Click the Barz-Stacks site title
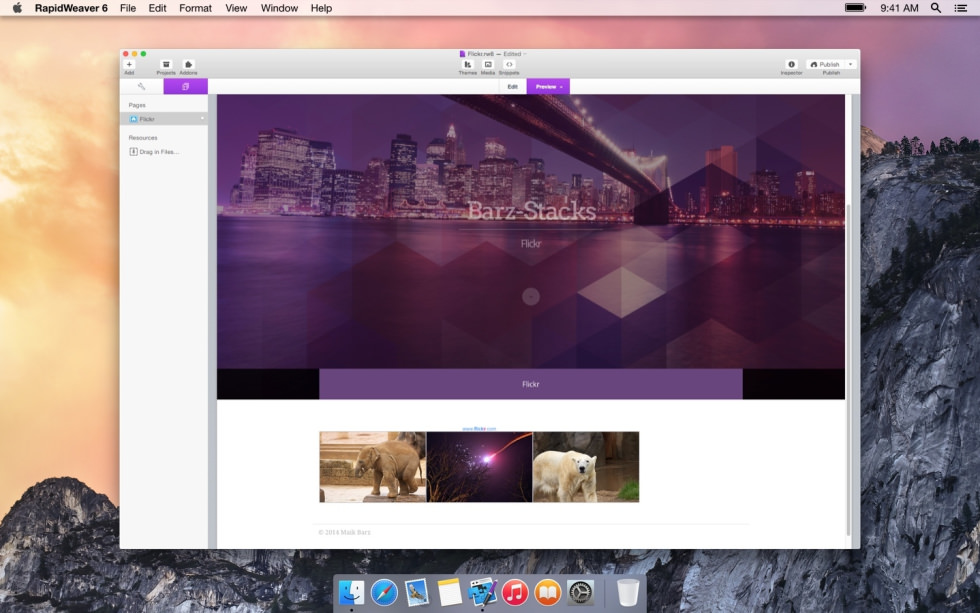The image size is (980, 613). point(532,211)
